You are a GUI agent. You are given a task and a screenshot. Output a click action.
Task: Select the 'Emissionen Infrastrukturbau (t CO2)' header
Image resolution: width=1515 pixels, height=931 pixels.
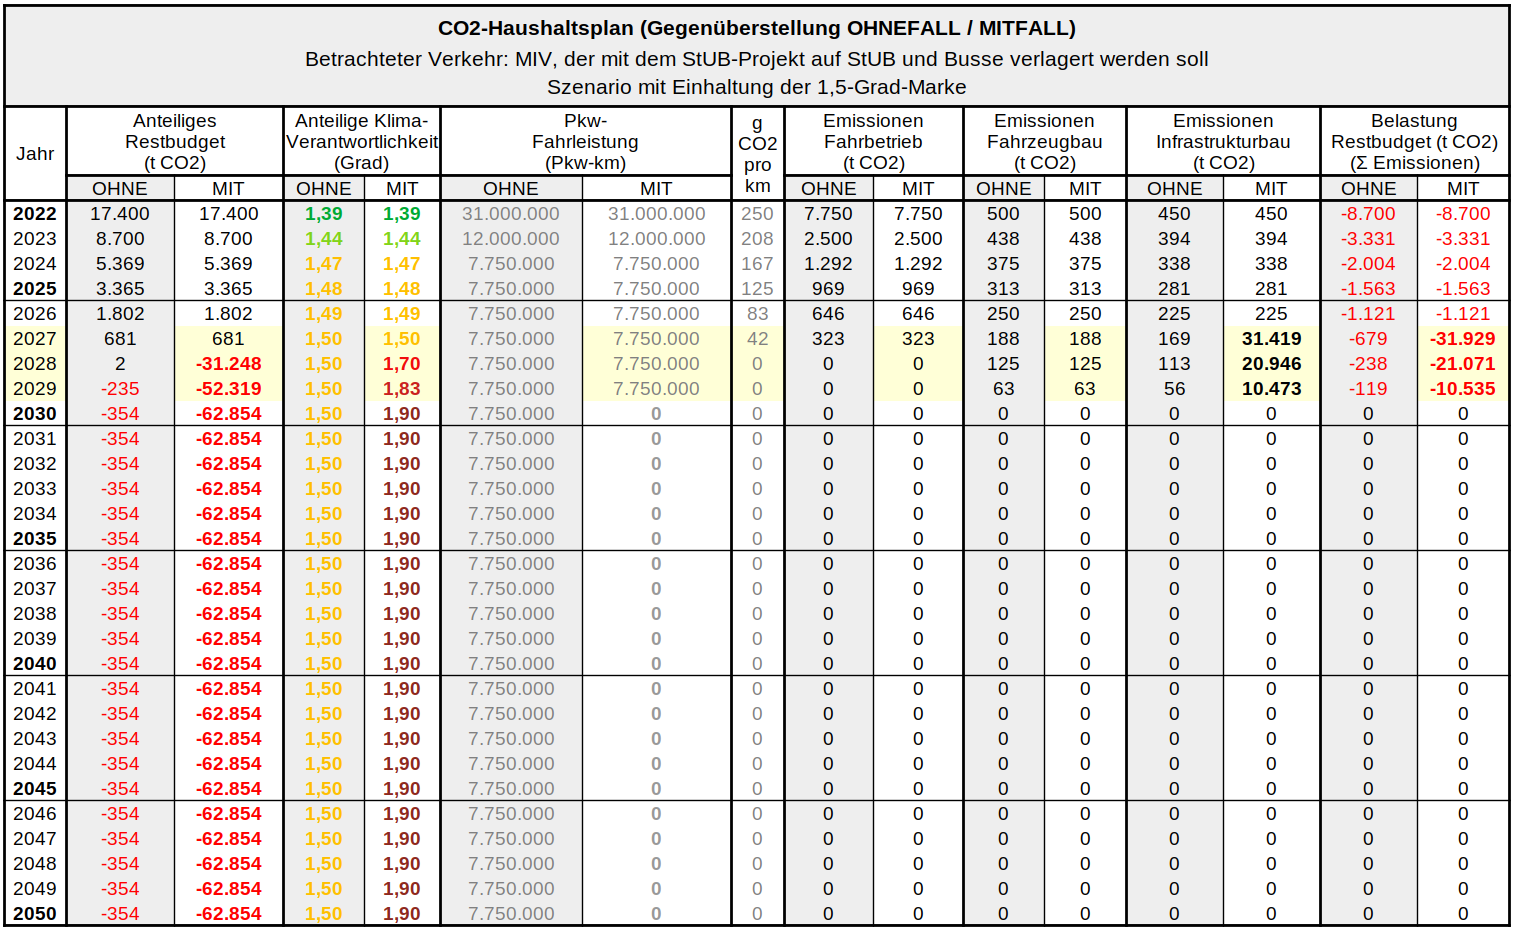[x=1223, y=141]
